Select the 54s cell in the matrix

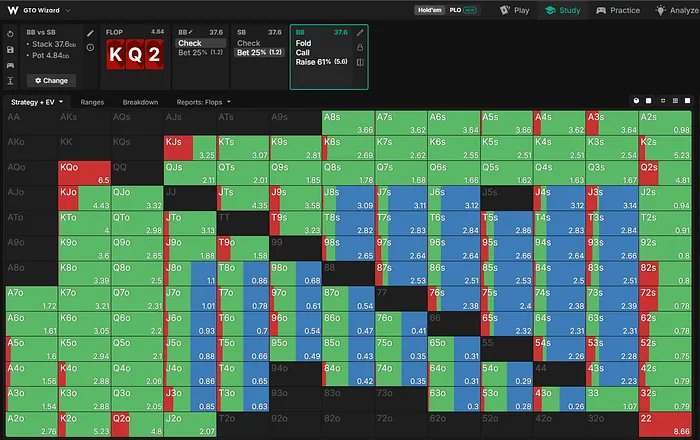[559, 349]
